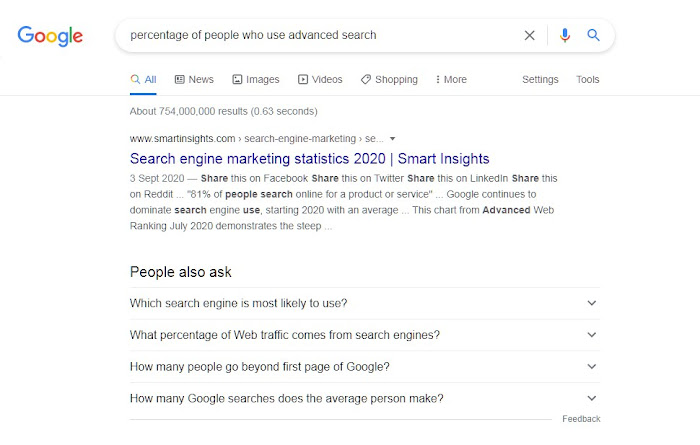Click the Google logo
Viewport: 700px width, 445px height.
point(50,36)
